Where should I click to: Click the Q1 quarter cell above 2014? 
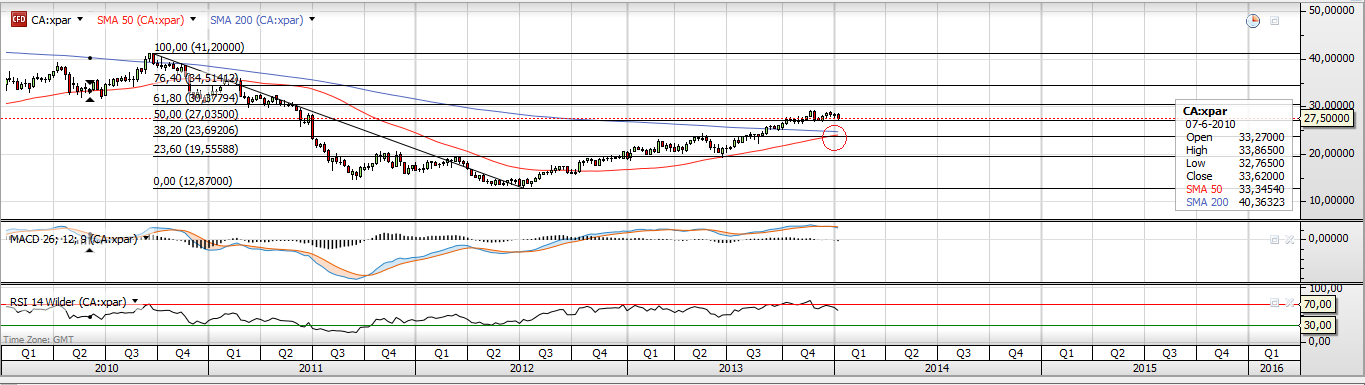tap(859, 353)
